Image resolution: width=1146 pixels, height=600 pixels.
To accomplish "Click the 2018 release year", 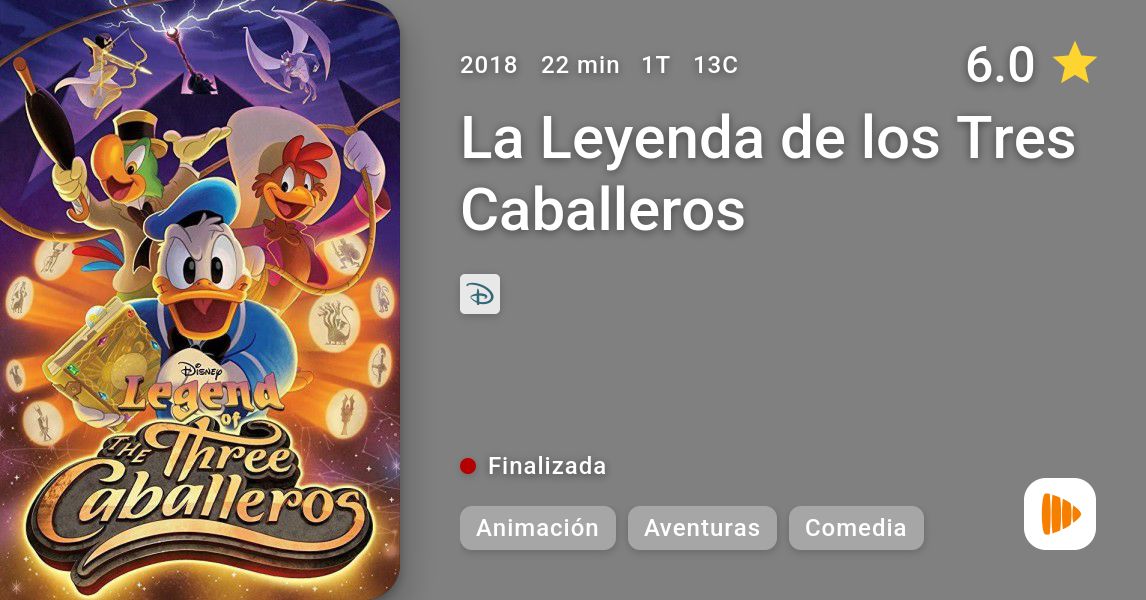I will tap(489, 65).
